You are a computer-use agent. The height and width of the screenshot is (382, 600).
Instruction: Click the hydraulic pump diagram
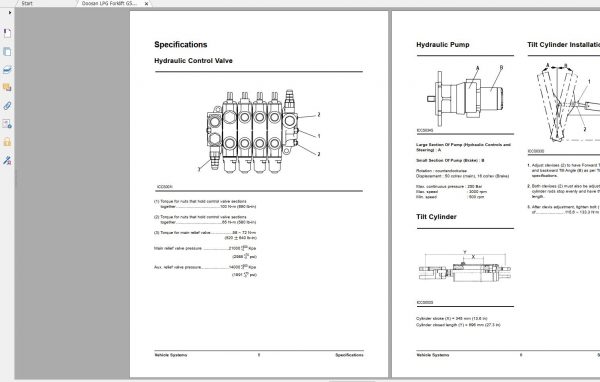[466, 96]
